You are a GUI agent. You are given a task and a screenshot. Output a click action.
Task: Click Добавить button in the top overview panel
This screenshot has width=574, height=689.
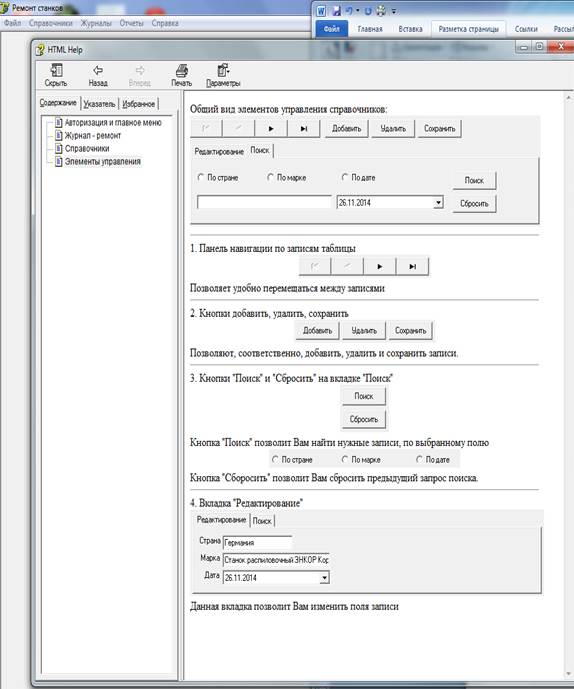[x=346, y=129]
